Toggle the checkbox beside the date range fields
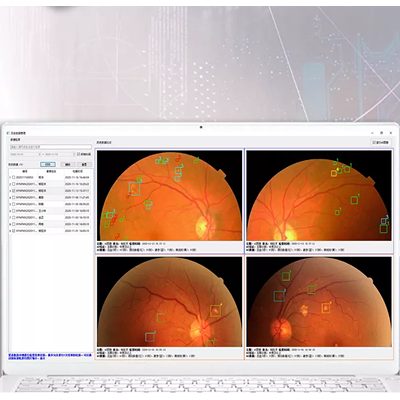Screen dimensions: 400x400 [79, 154]
